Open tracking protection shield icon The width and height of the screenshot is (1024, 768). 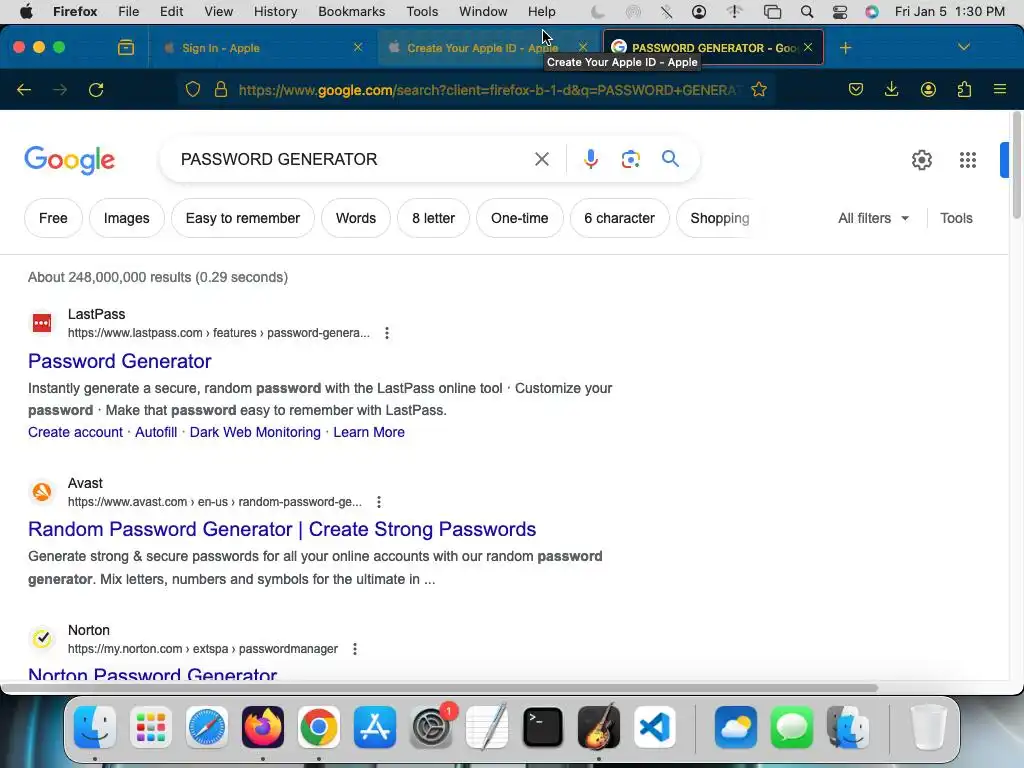(193, 89)
